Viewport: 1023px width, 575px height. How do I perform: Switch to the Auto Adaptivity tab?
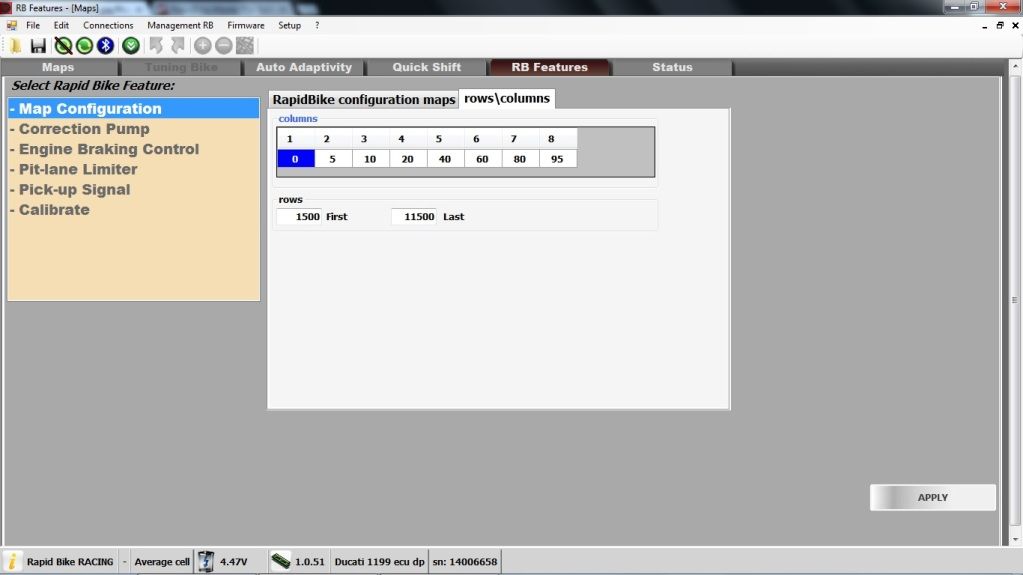pyautogui.click(x=304, y=67)
